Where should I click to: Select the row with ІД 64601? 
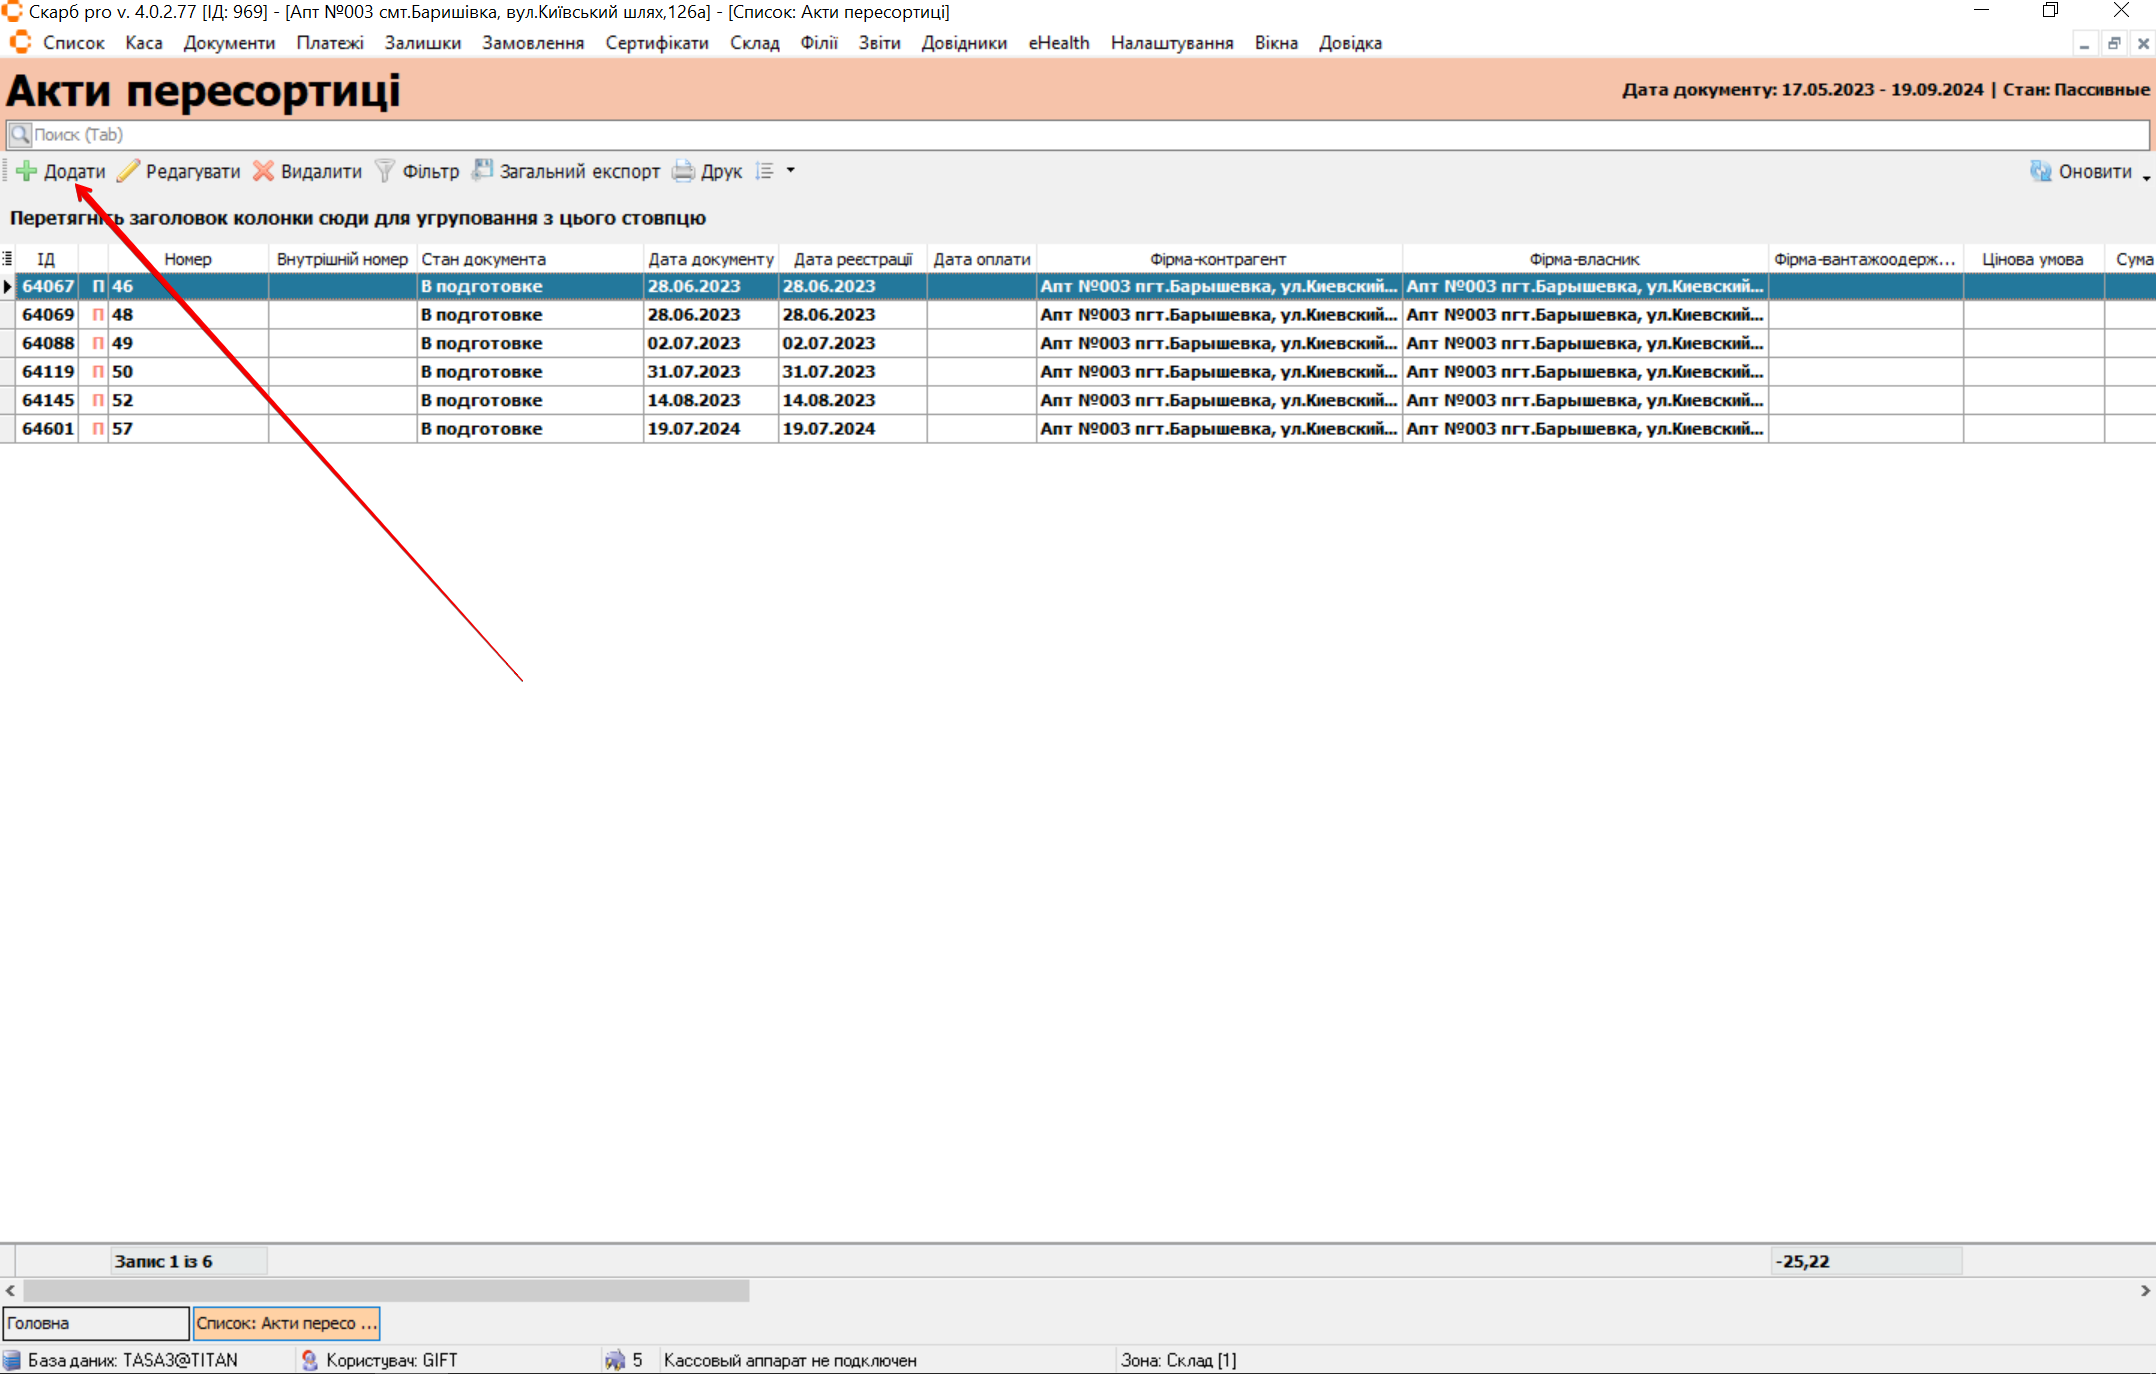tap(48, 429)
